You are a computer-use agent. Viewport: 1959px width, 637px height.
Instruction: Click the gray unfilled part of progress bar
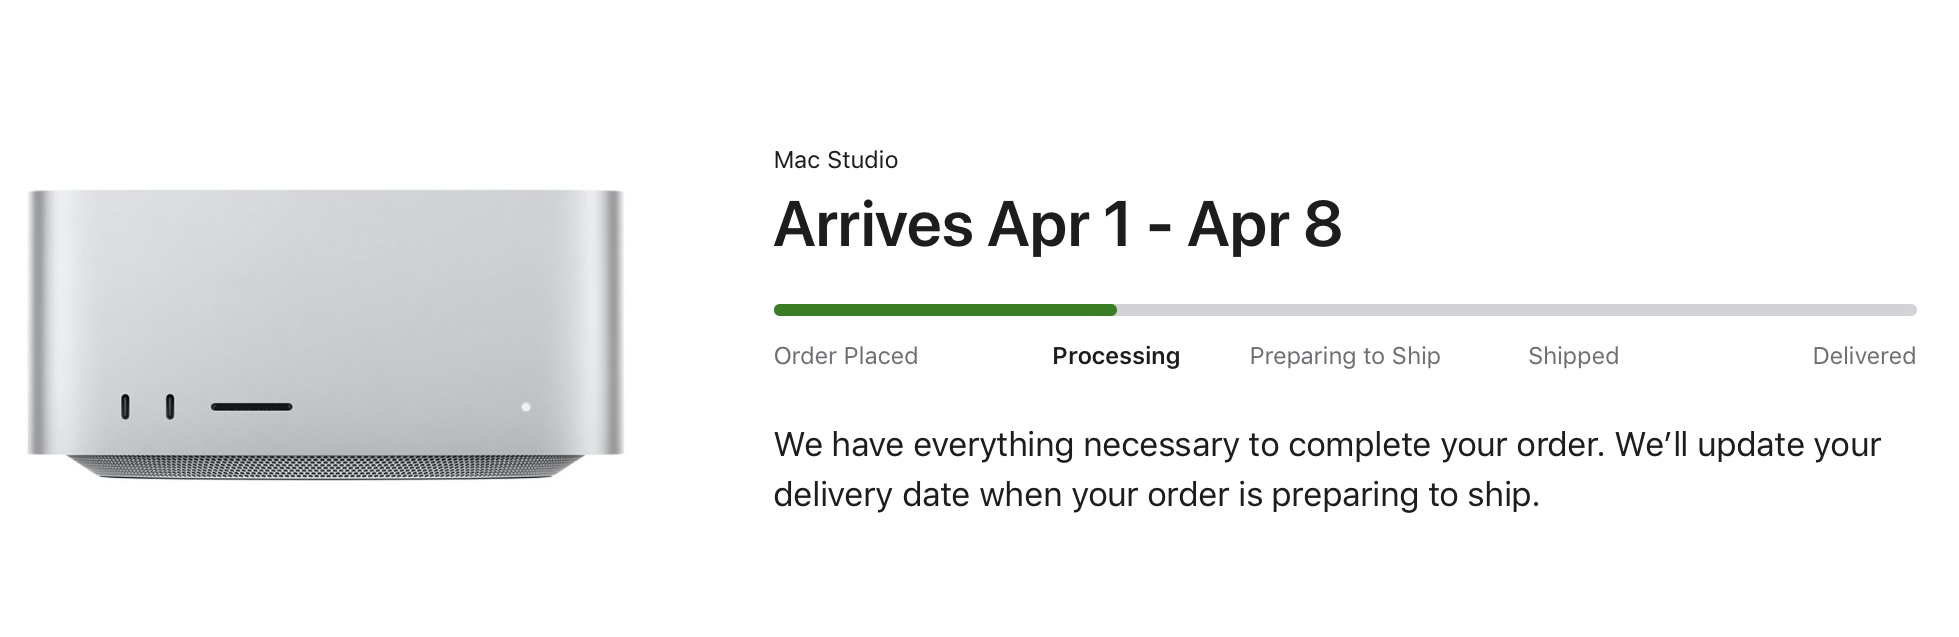pyautogui.click(x=1515, y=310)
